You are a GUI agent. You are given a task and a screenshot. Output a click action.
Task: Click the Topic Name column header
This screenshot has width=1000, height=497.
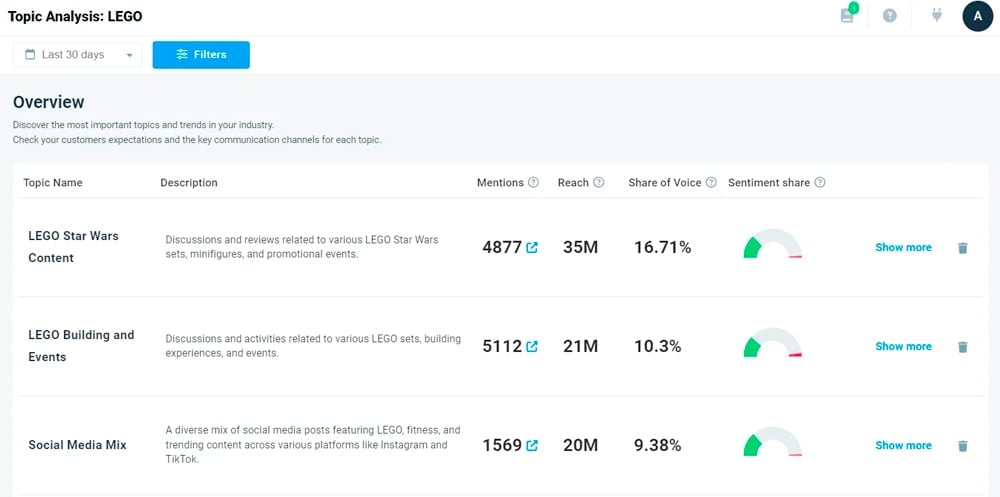(x=53, y=182)
